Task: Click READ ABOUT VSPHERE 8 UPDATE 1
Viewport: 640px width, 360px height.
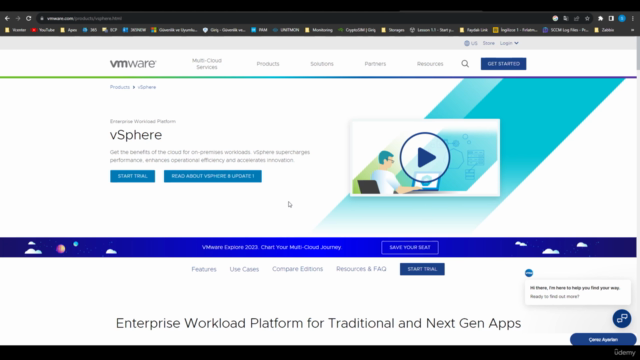Action: pyautogui.click(x=213, y=176)
